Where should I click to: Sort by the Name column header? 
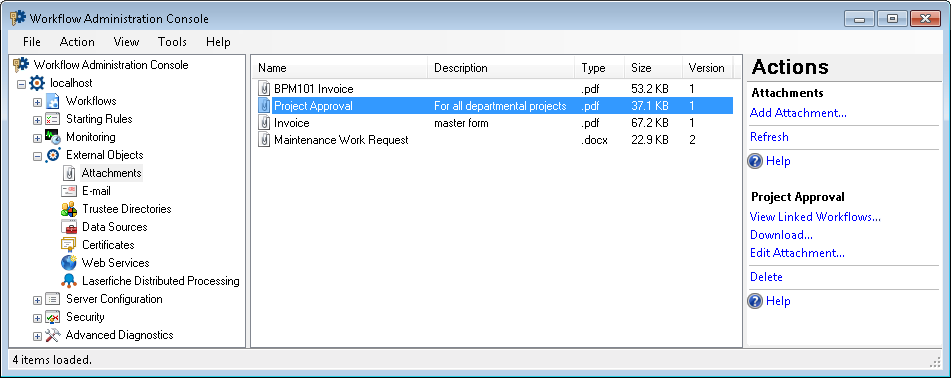tap(340, 68)
